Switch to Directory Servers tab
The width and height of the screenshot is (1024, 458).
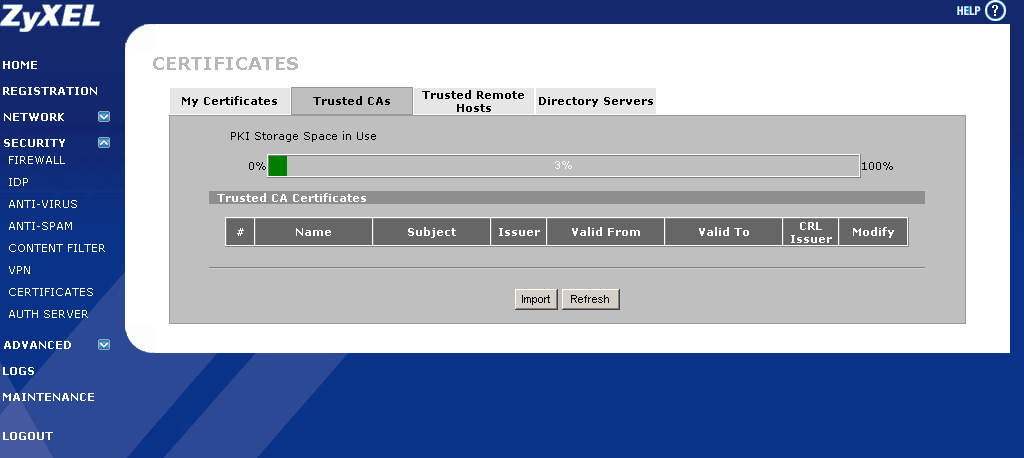coord(596,101)
